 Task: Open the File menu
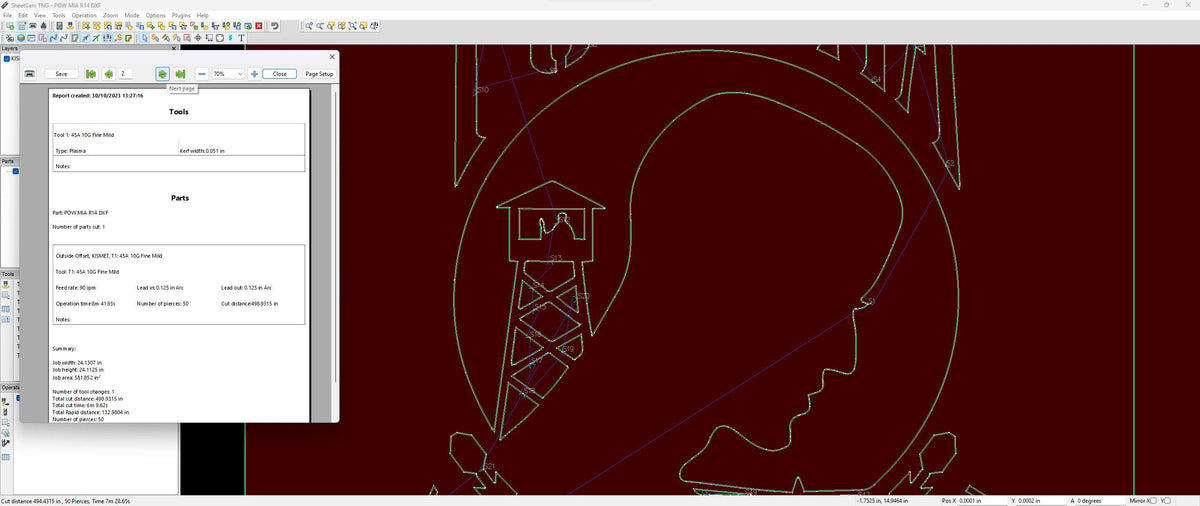point(8,16)
